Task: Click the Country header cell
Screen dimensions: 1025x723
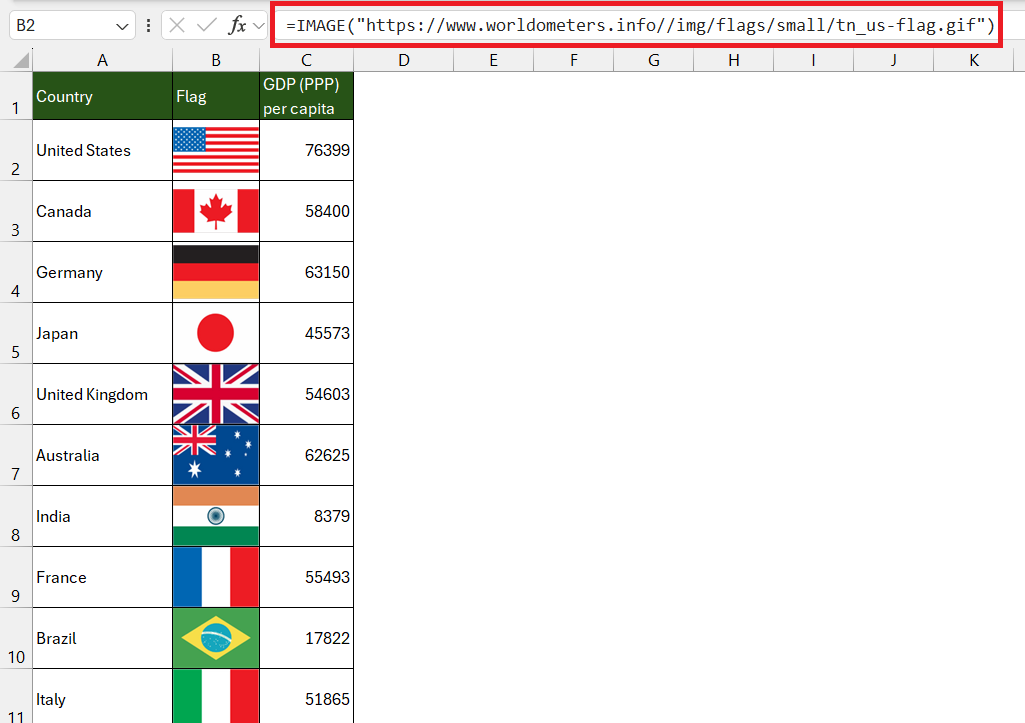Action: (103, 96)
